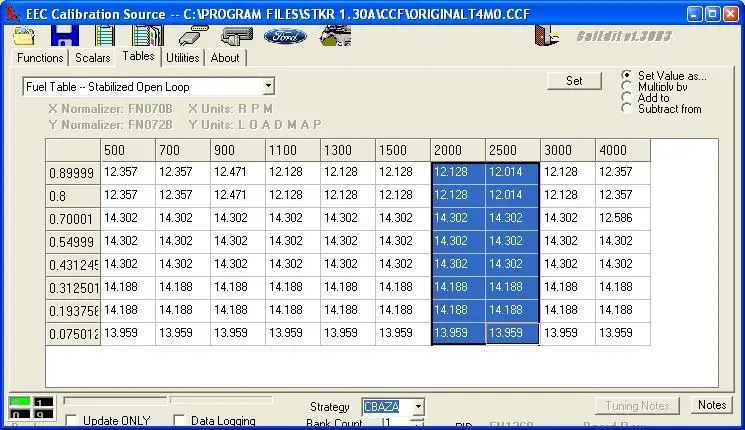
Task: Click the car engine picture icon
Action: pos(336,37)
